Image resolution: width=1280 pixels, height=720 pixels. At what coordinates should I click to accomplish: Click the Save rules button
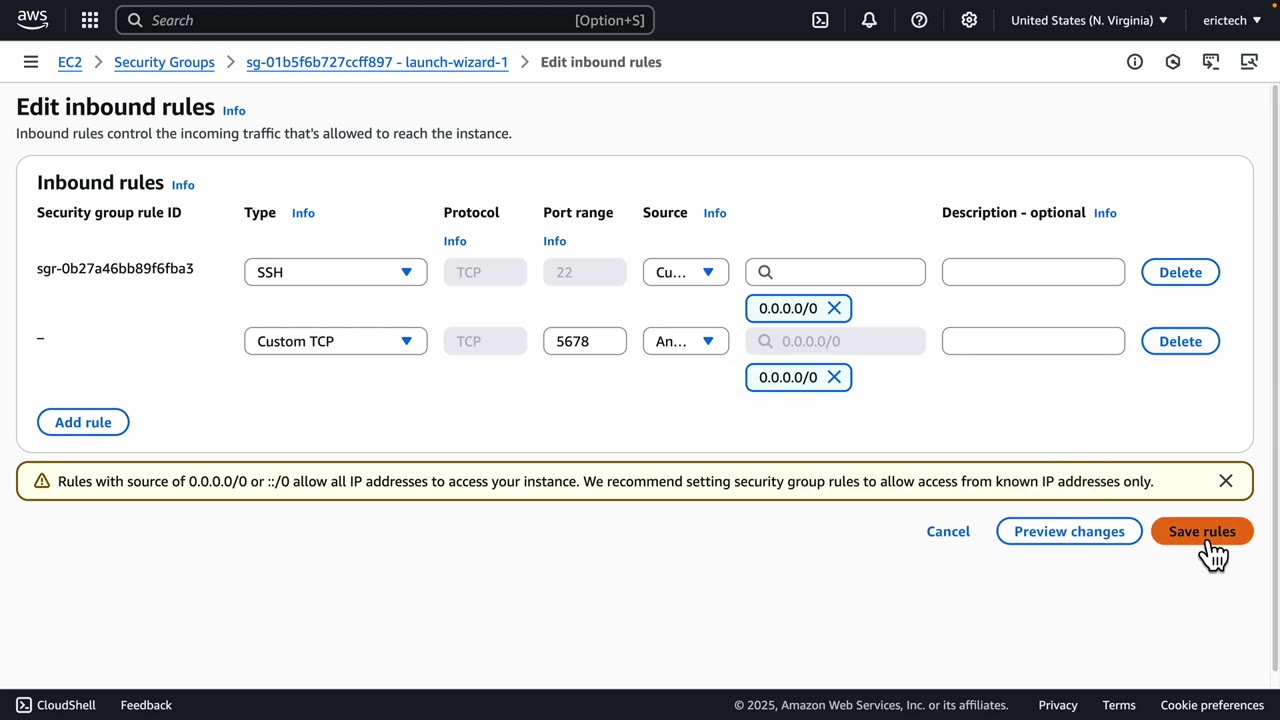[1202, 531]
